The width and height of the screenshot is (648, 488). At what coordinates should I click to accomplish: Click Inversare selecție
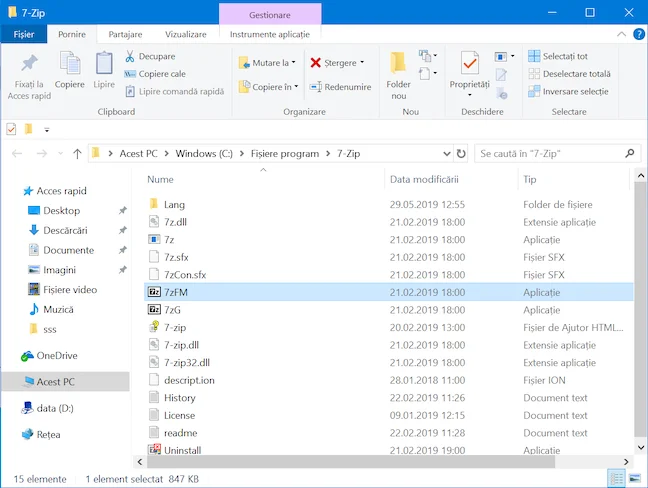[568, 91]
